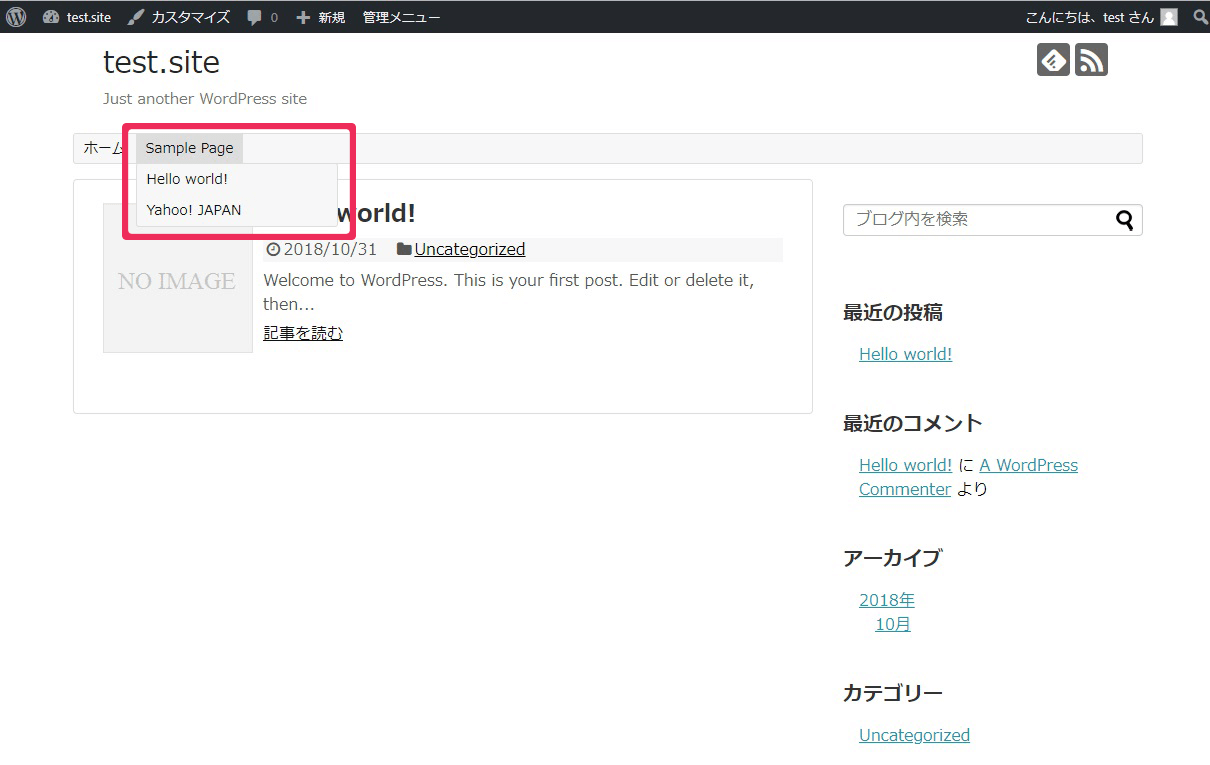Viewport: 1210px width, 765px height.
Task: Open the RSS feed icon
Action: click(1091, 60)
